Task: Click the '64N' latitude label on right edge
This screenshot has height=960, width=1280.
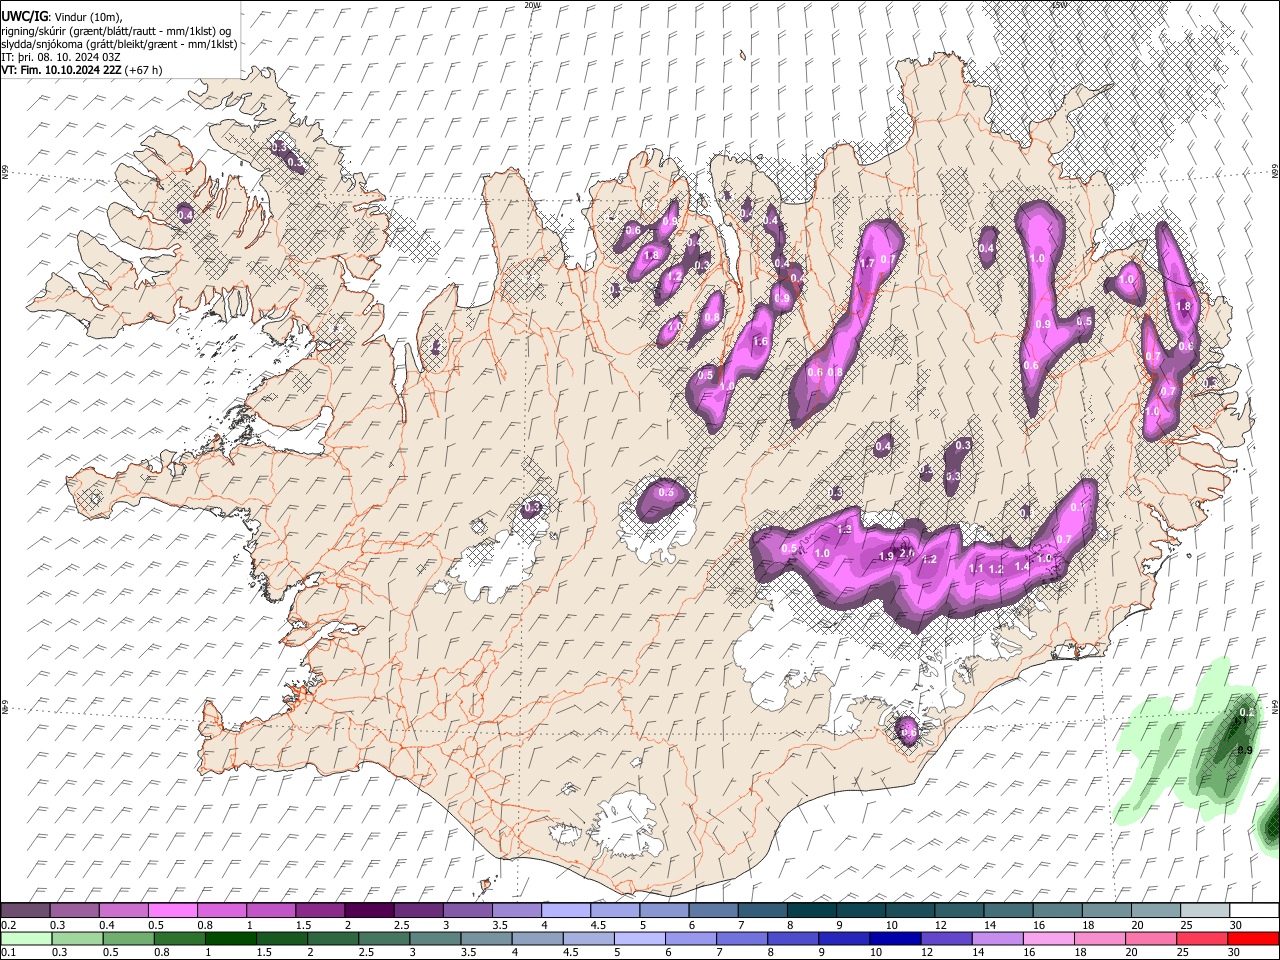Action: coord(1274,705)
